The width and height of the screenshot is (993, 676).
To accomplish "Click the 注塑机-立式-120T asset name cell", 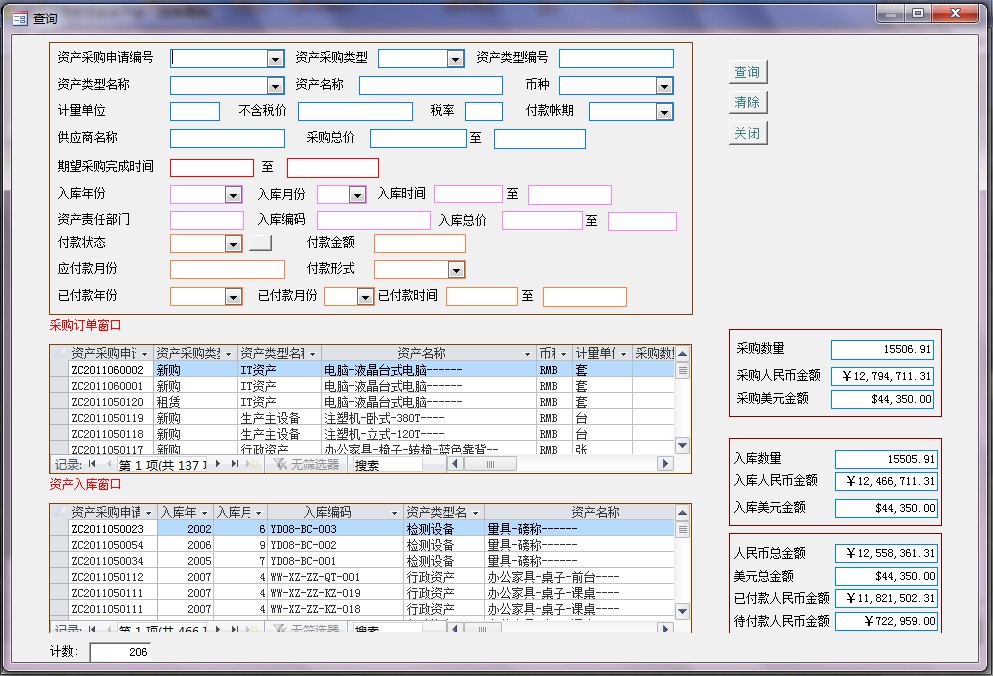I will tap(429, 434).
